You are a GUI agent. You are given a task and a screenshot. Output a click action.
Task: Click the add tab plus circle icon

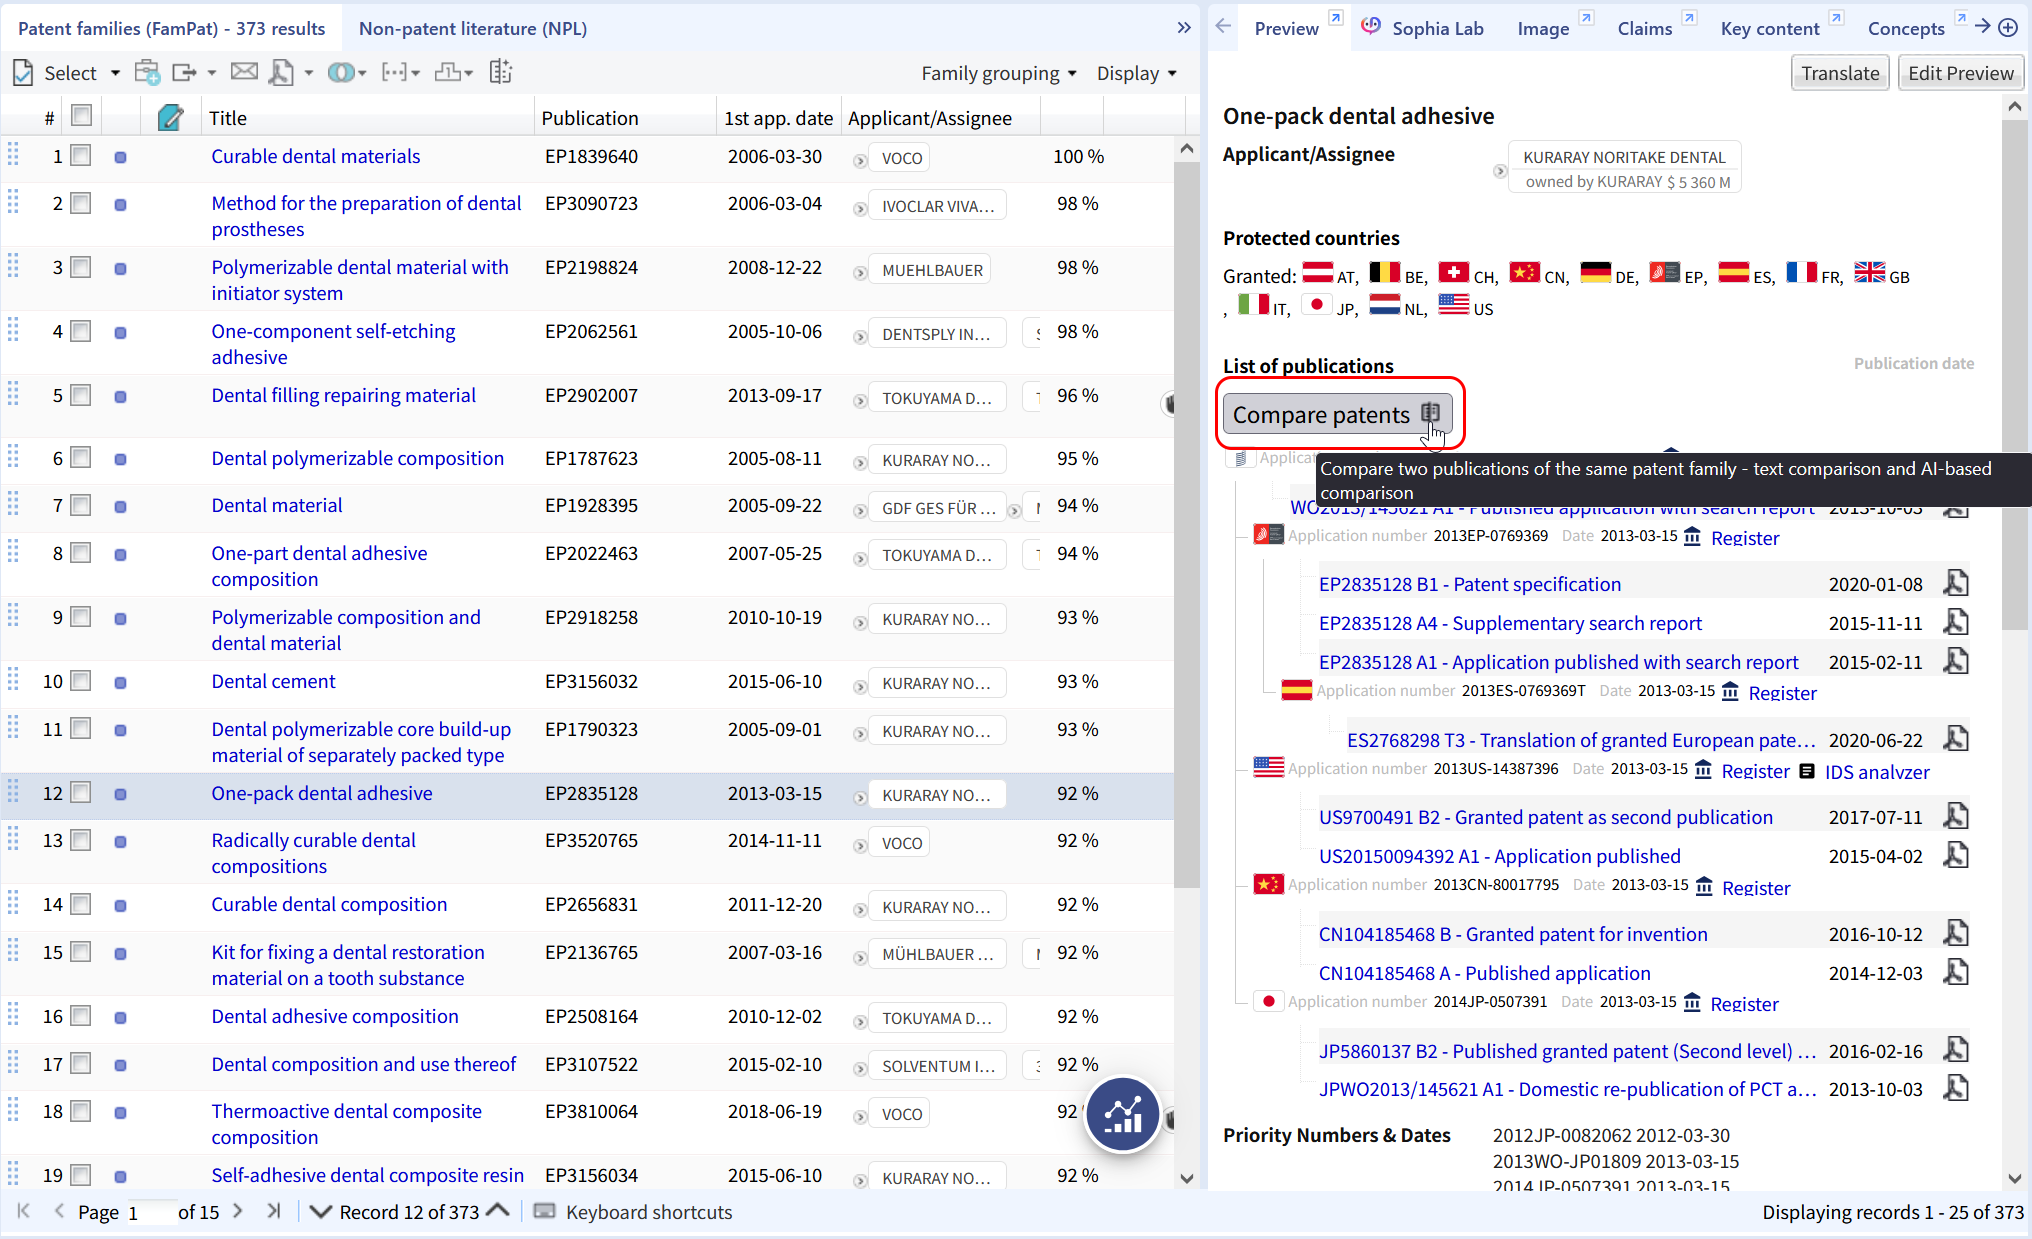[x=2008, y=28]
